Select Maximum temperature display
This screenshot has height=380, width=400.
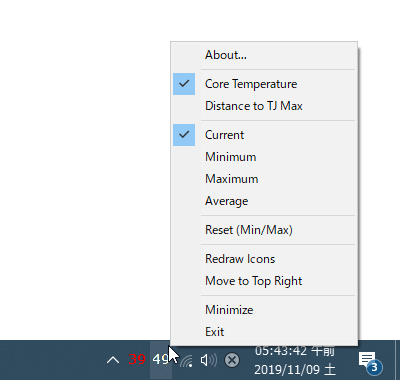click(x=264, y=179)
